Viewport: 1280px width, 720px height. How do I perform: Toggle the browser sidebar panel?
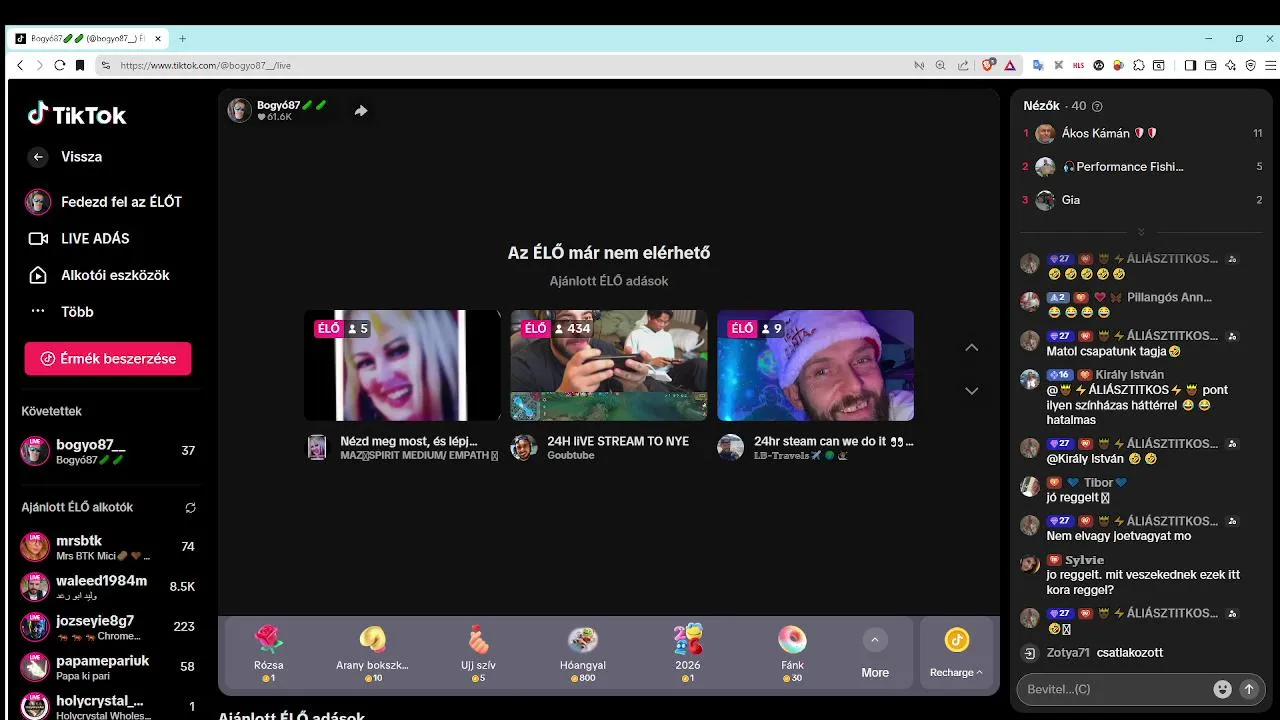point(1190,65)
